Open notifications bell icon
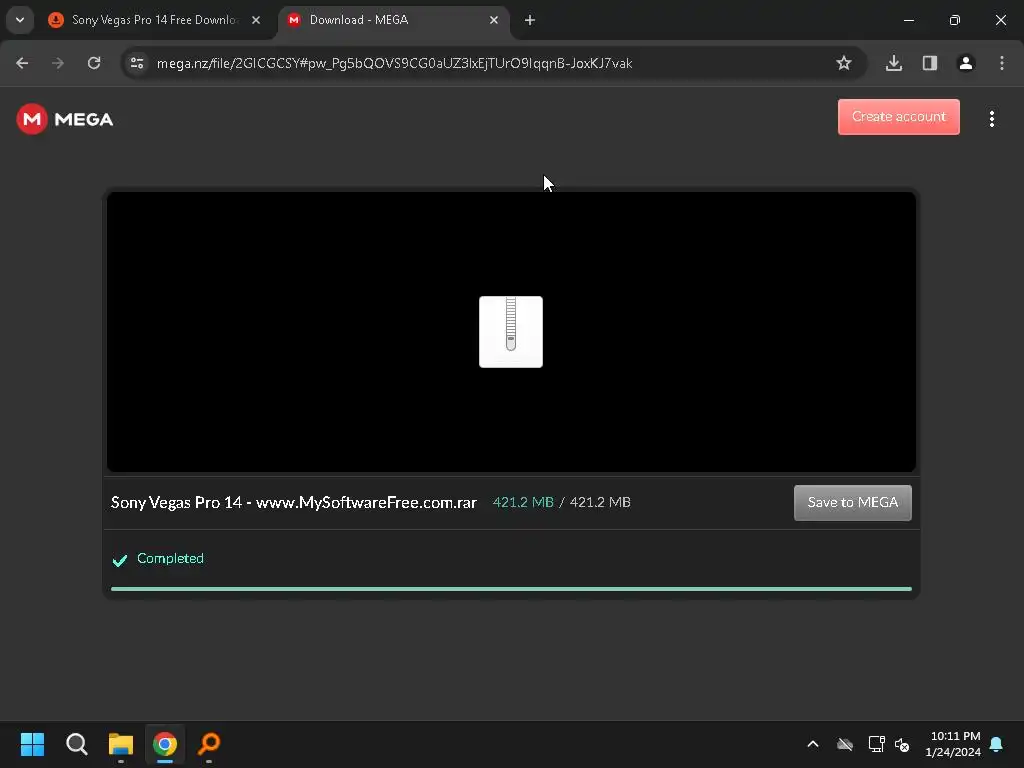The height and width of the screenshot is (768, 1024). 997,744
